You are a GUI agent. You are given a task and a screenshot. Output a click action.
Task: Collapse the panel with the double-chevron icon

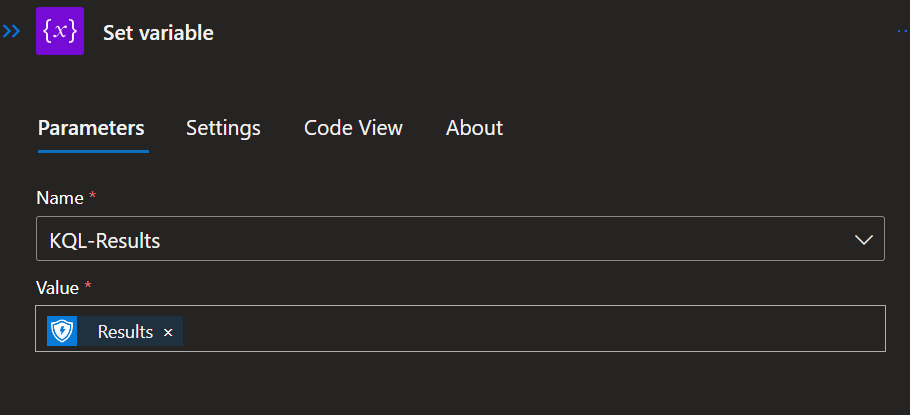(x=11, y=32)
